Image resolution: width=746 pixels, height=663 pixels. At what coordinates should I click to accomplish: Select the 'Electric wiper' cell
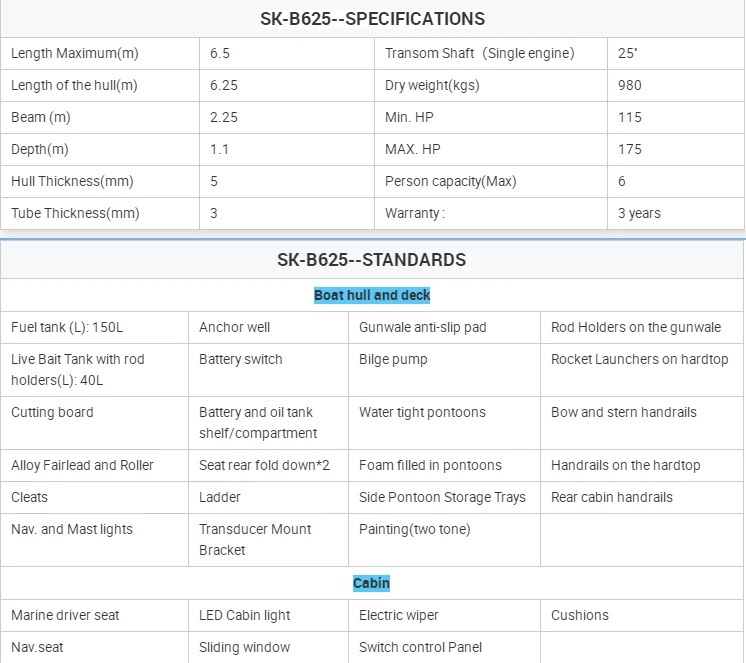coord(399,615)
